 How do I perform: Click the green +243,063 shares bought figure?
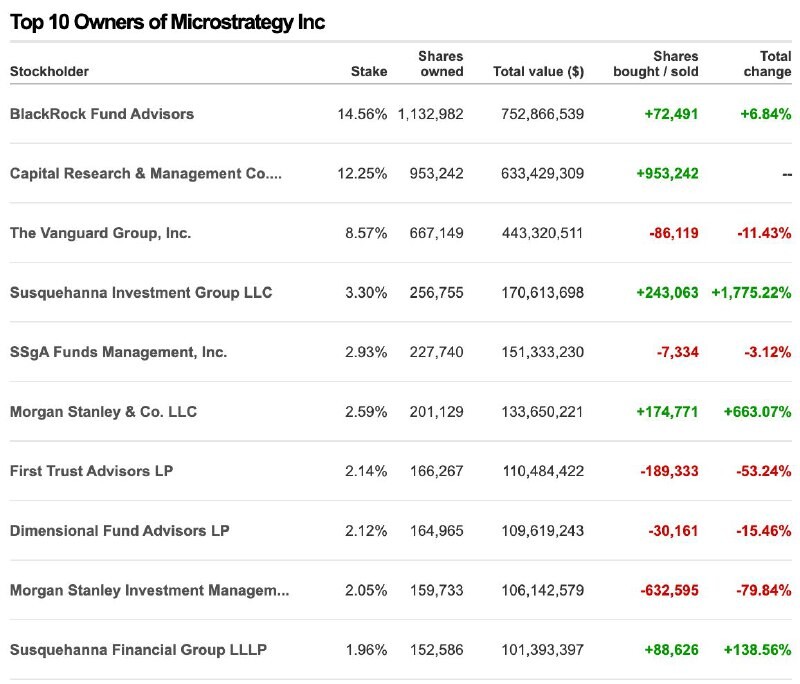point(667,292)
